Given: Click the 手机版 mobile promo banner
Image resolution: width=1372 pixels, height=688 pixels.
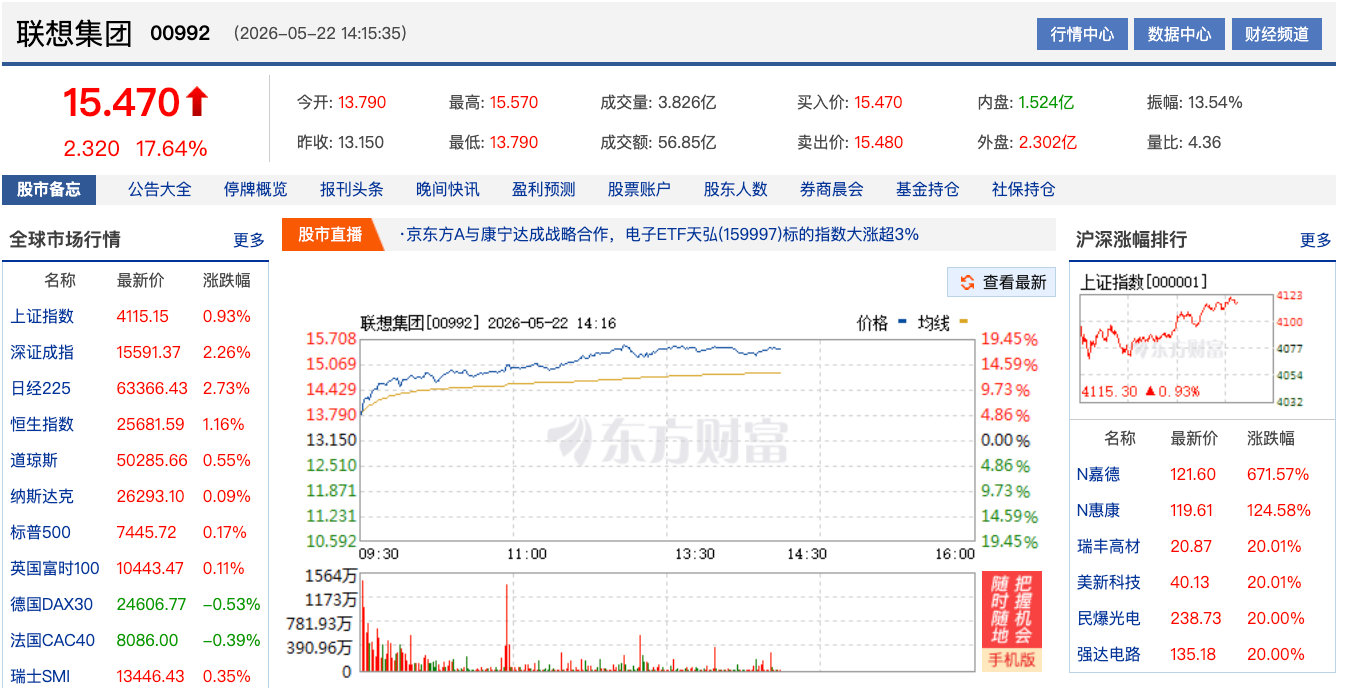Looking at the screenshot, I should click(1013, 621).
